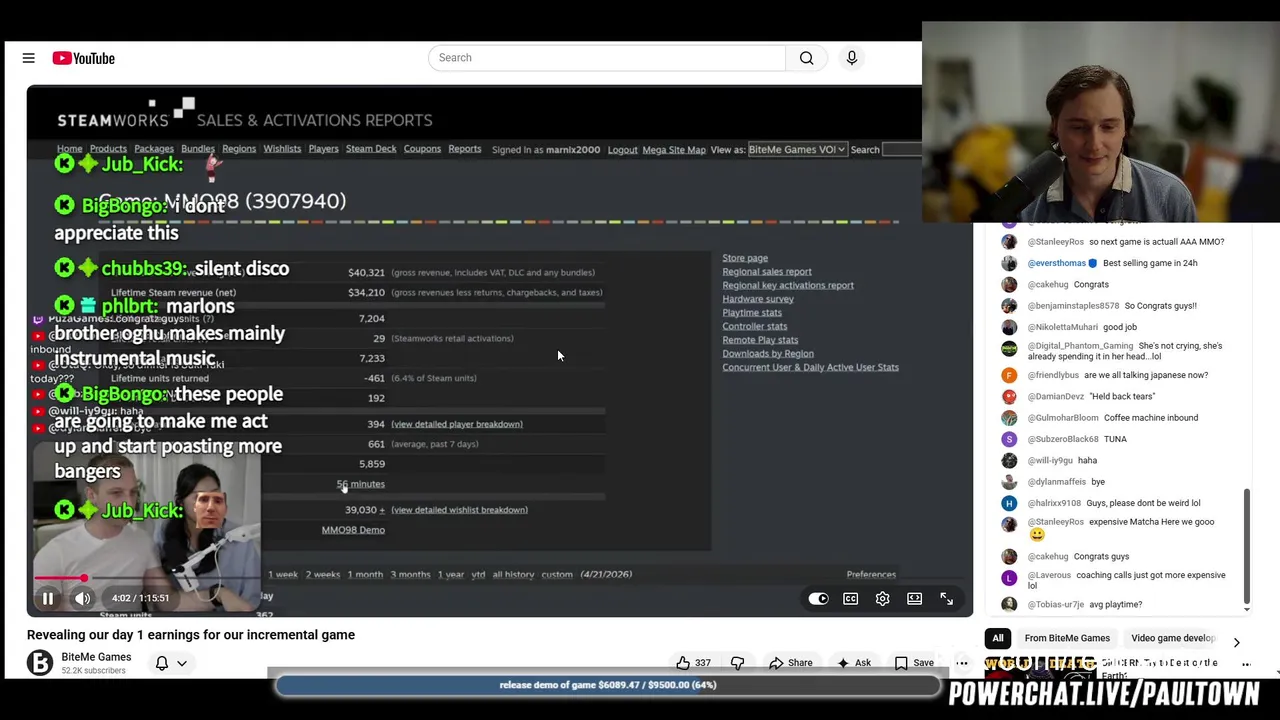Click 'view detailed player breakdown' link

click(x=457, y=424)
